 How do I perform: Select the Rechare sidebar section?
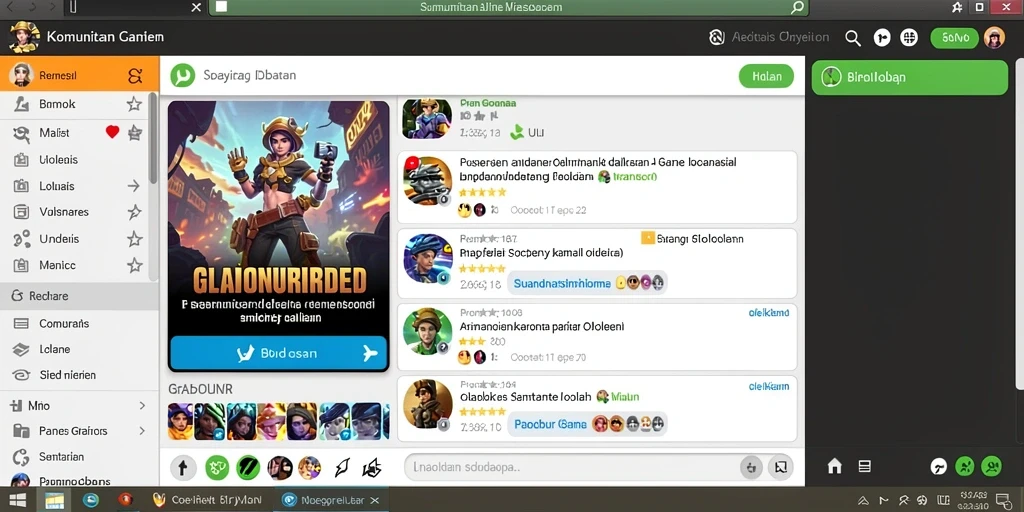click(x=79, y=296)
